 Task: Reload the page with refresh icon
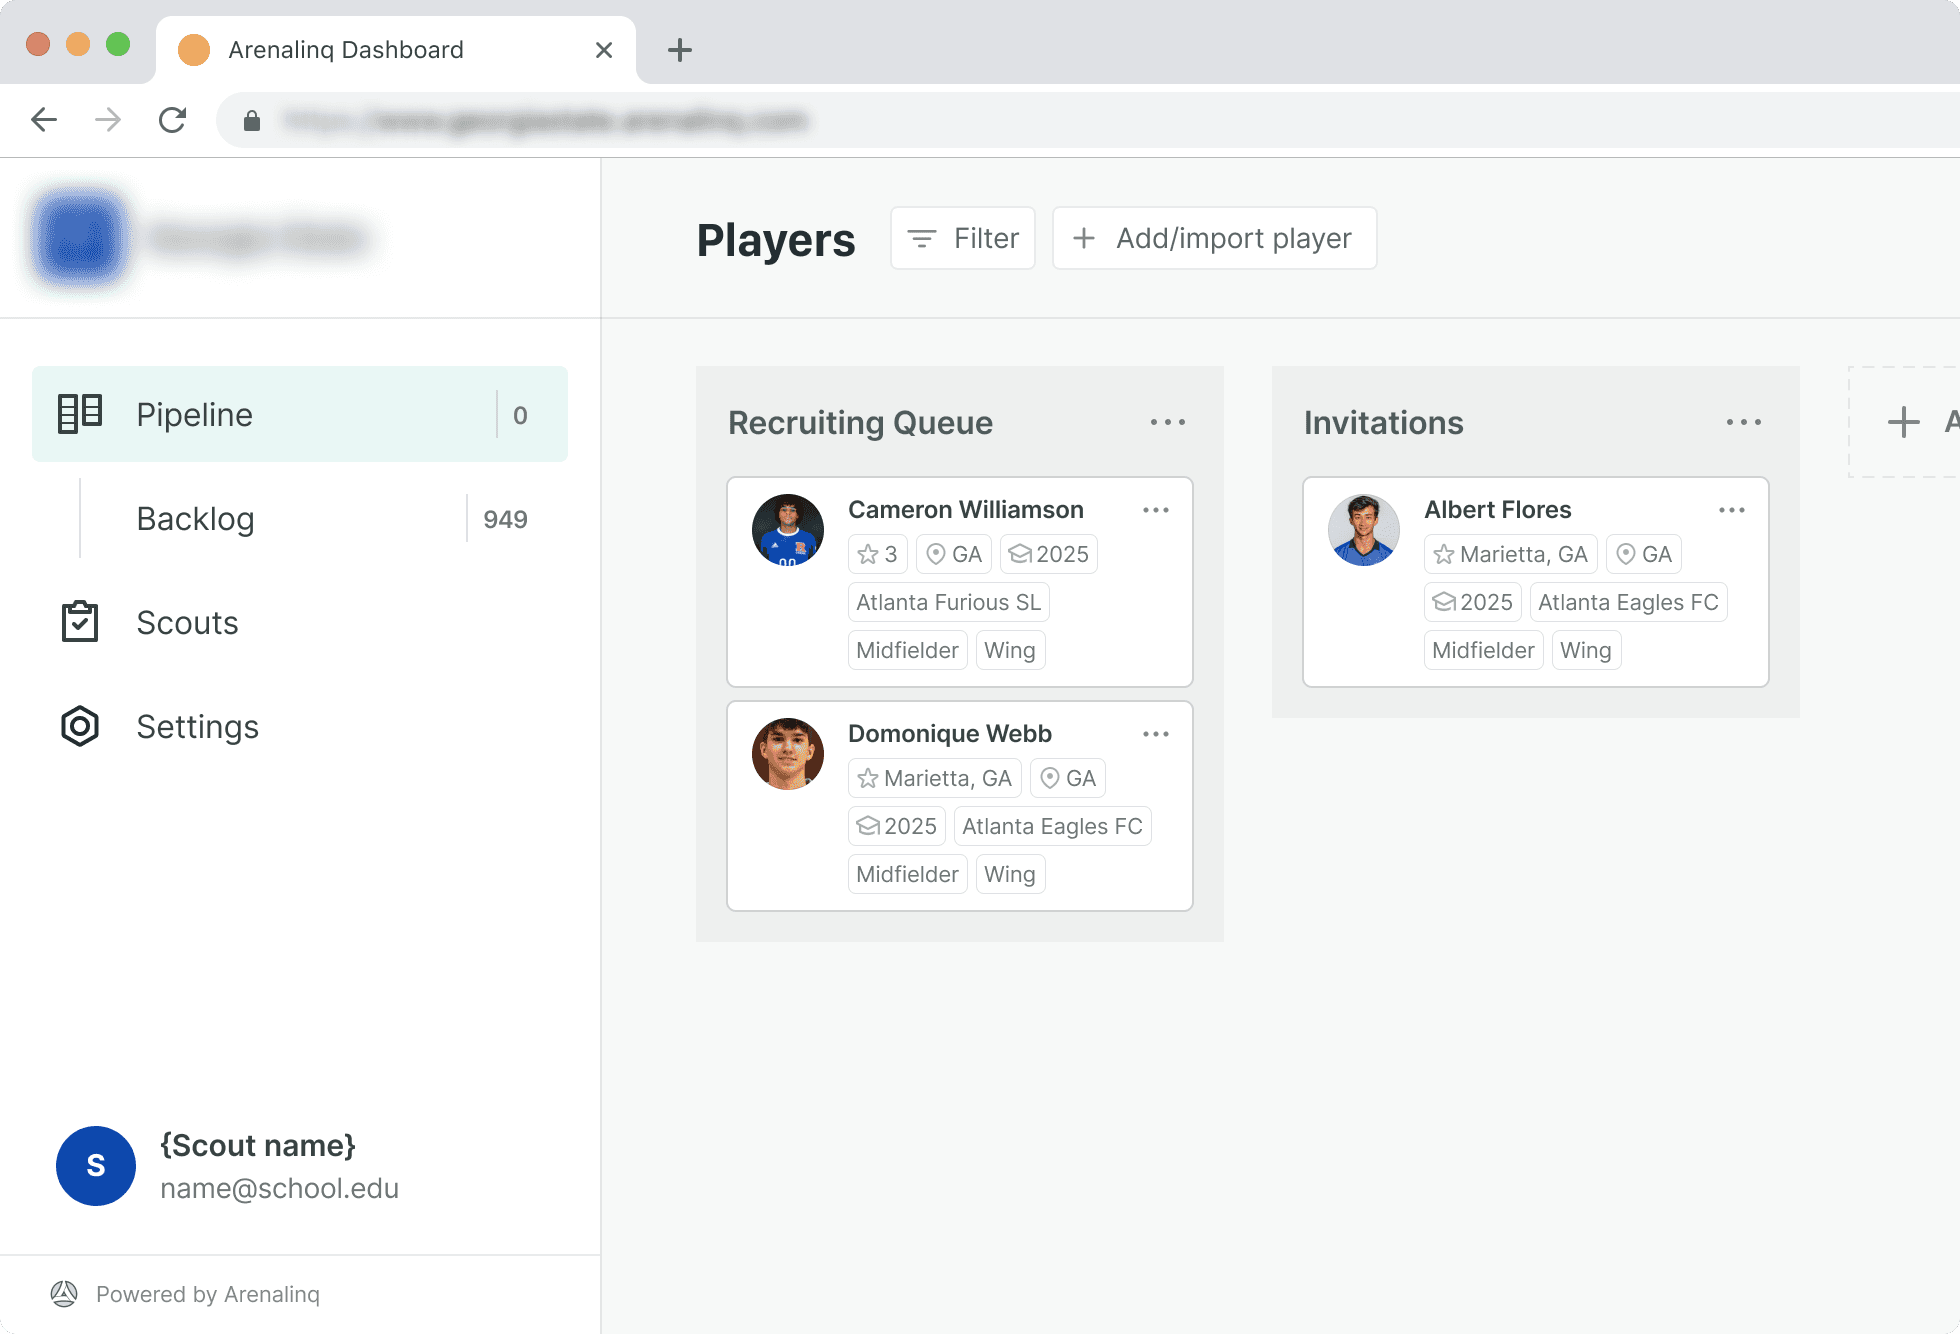(x=172, y=121)
